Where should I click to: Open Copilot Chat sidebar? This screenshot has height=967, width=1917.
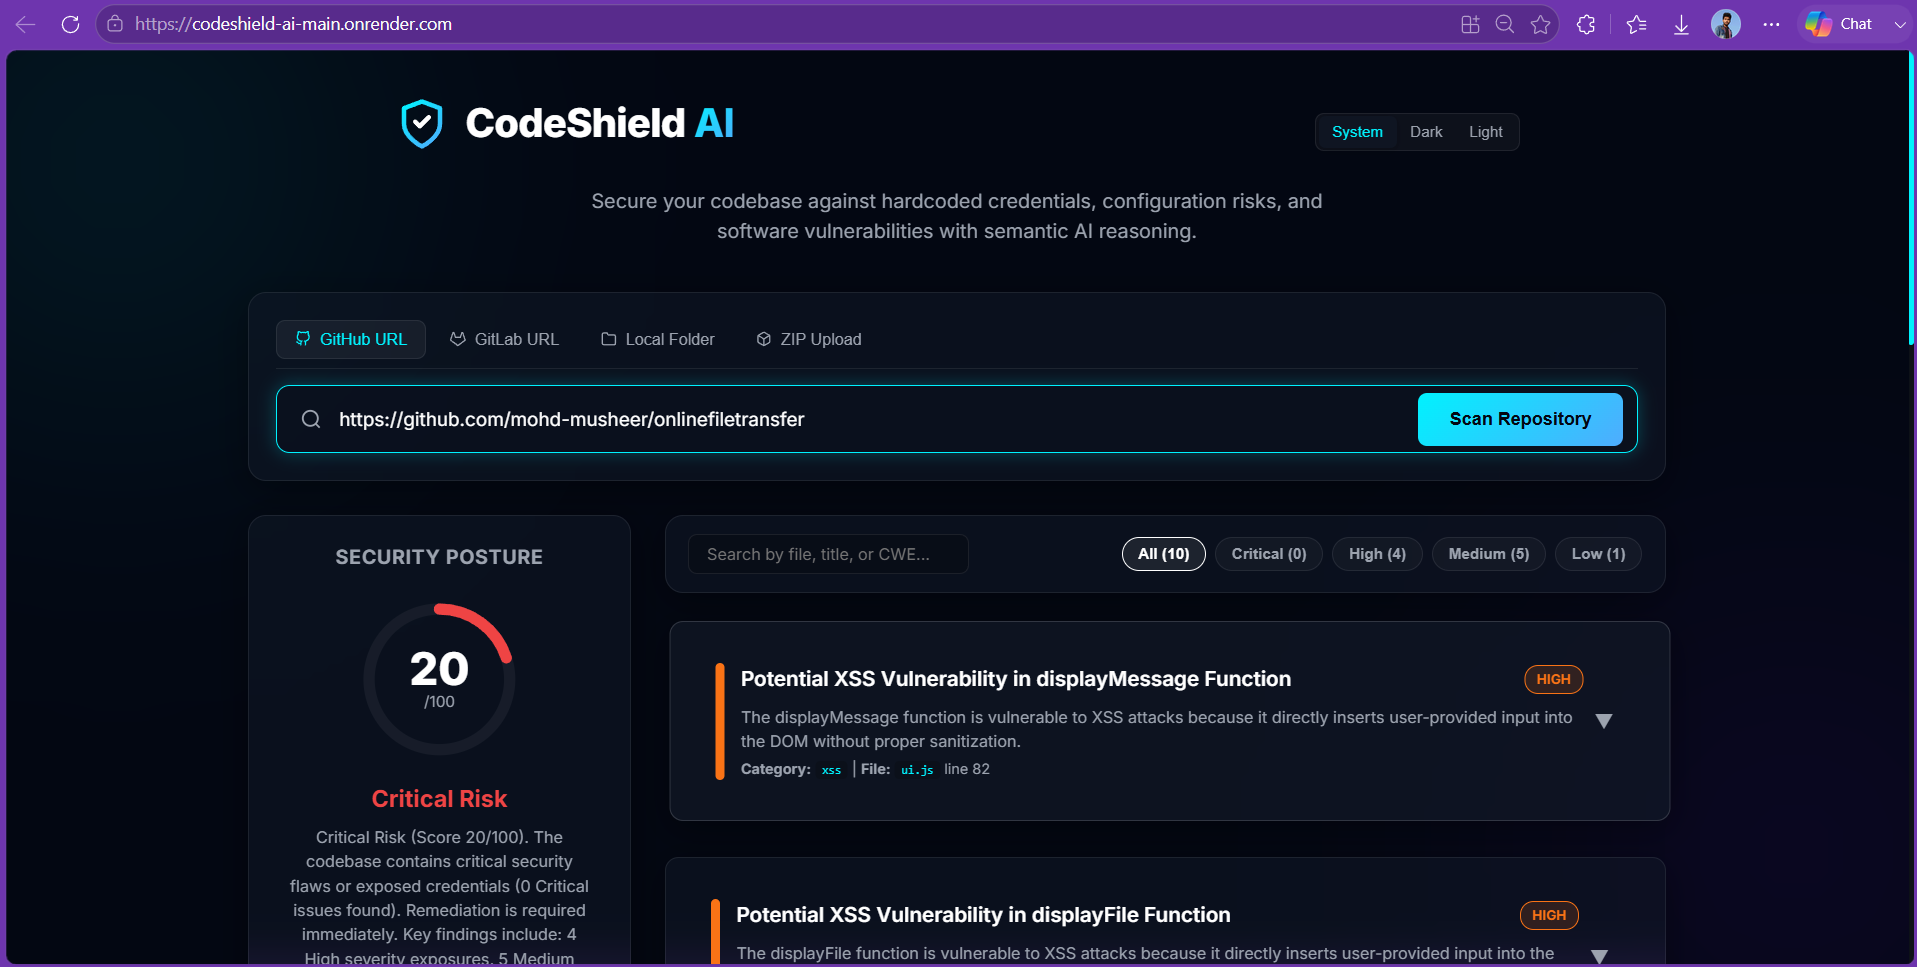tap(1840, 24)
